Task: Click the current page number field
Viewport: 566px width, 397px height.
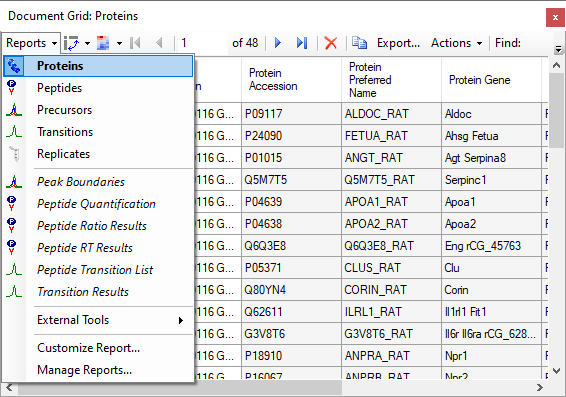Action: point(202,43)
